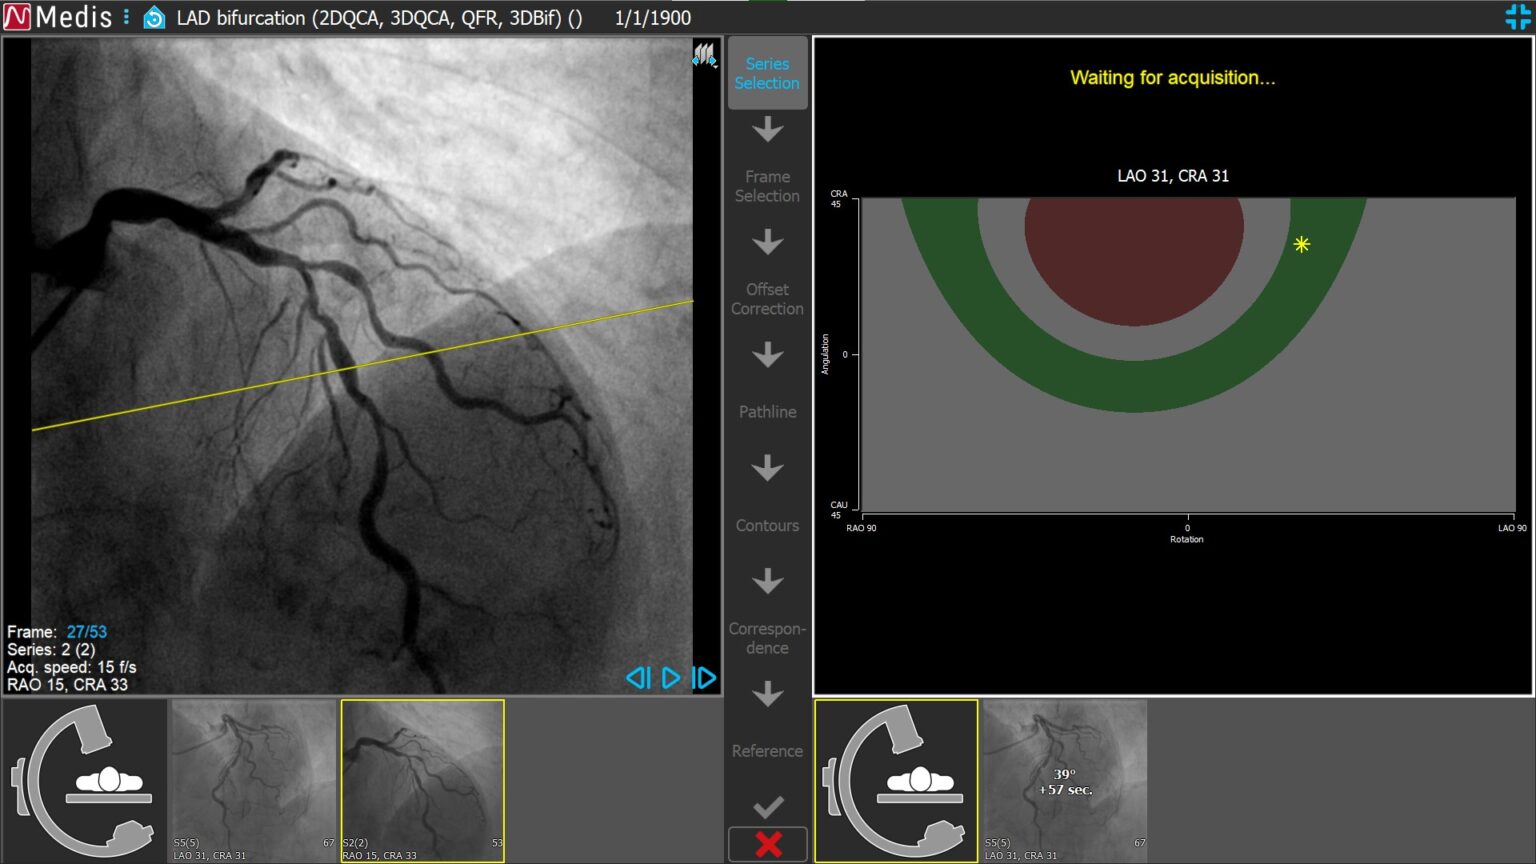Open the Pathline step
1536x864 pixels.
[x=767, y=412]
